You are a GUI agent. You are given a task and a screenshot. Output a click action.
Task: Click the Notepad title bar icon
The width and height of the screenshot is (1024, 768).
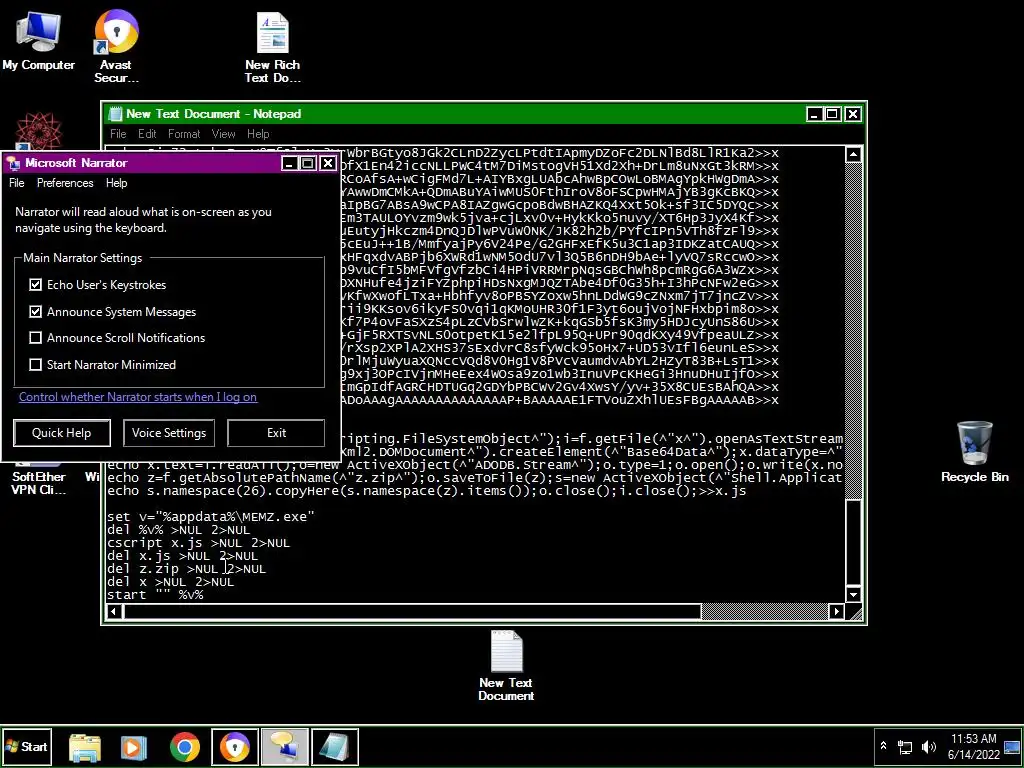pyautogui.click(x=116, y=114)
